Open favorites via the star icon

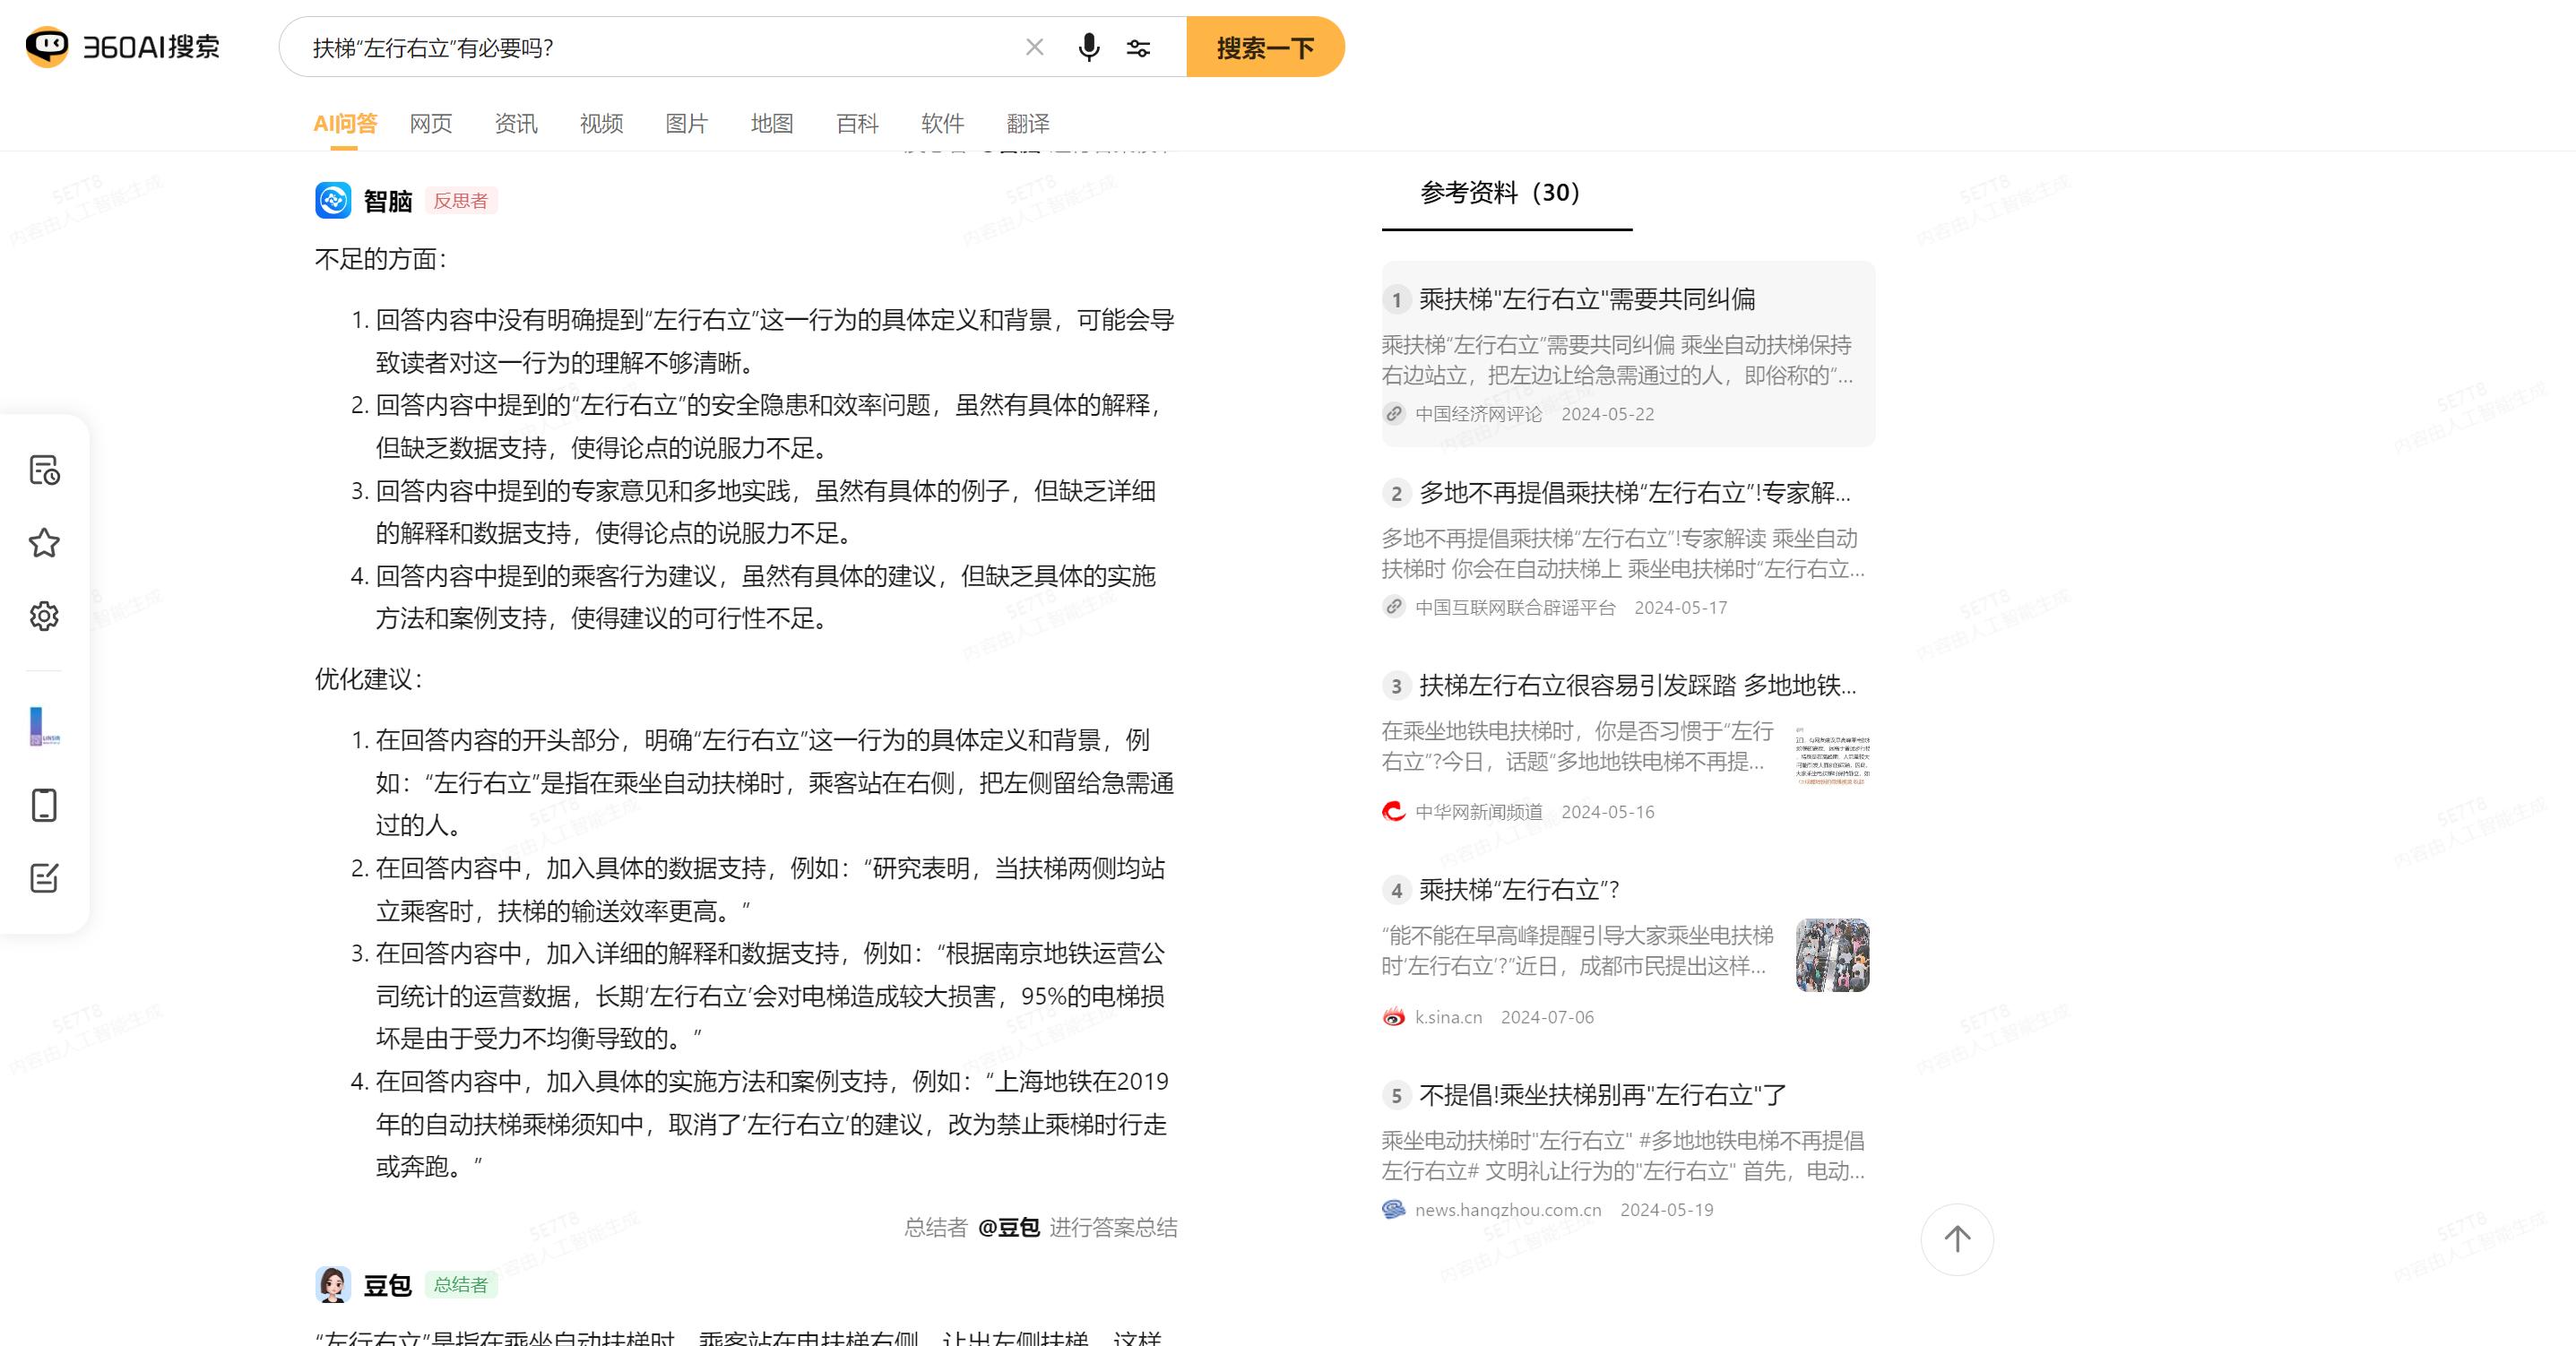(43, 543)
